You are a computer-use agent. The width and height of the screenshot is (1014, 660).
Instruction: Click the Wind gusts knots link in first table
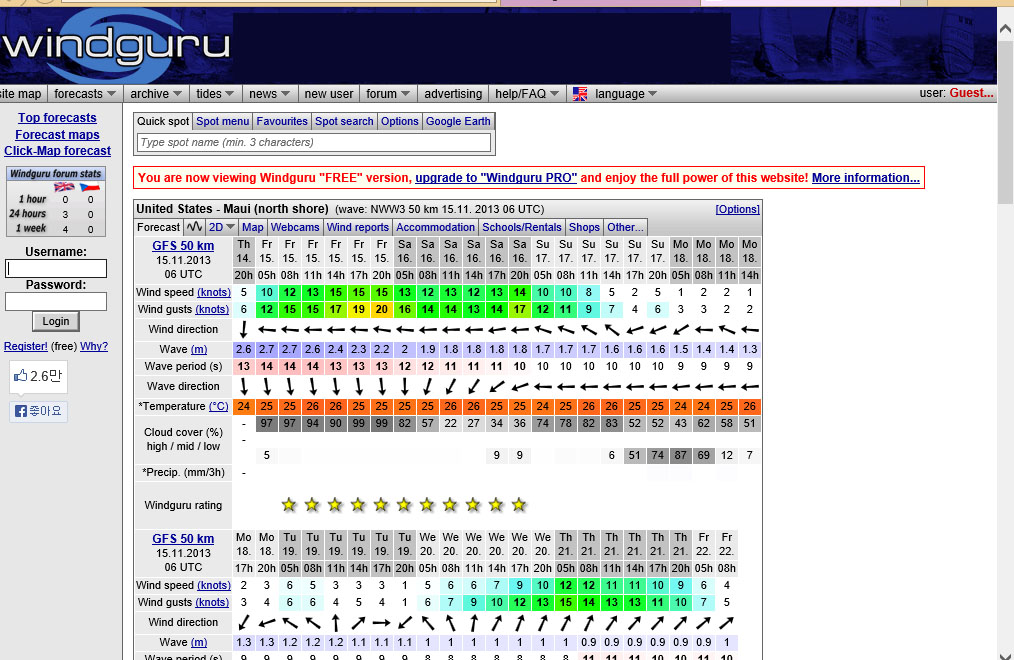[212, 309]
